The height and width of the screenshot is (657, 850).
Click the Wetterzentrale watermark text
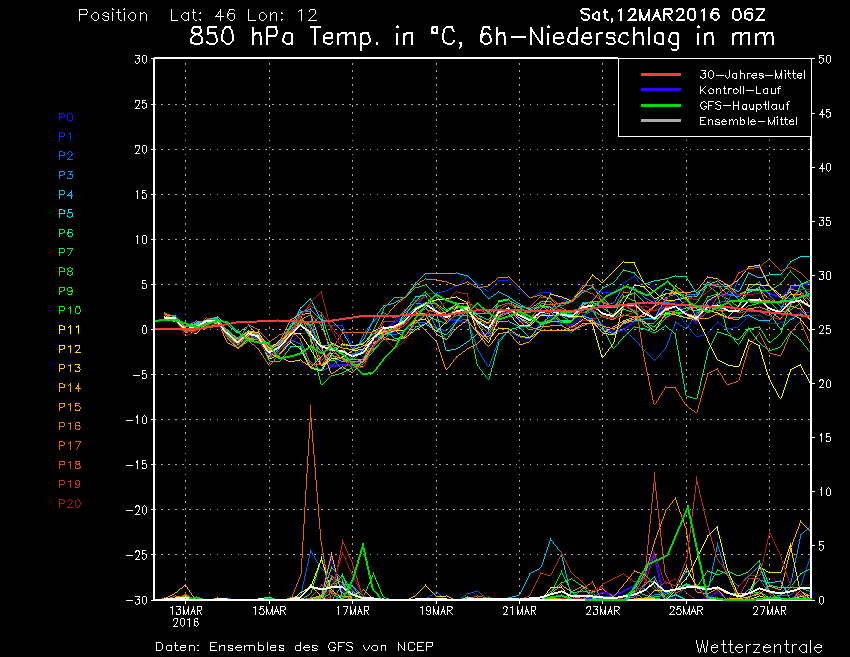pyautogui.click(x=759, y=646)
